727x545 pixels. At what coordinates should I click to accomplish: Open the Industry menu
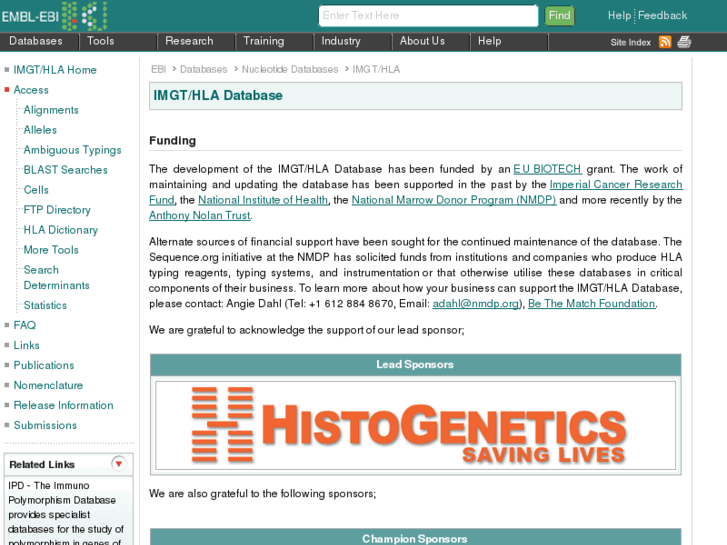coord(341,41)
